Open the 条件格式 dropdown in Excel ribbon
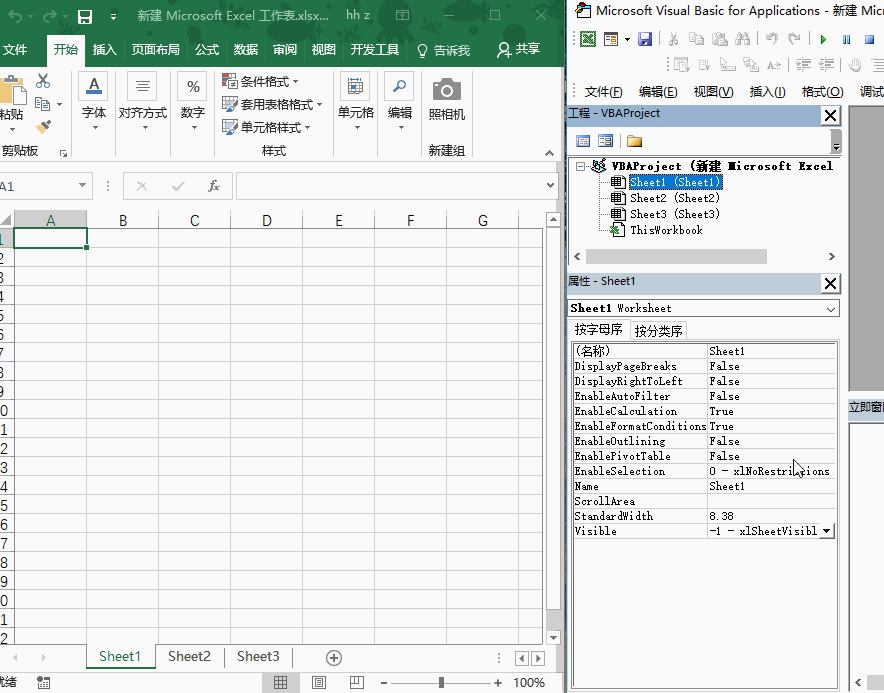 click(260, 82)
